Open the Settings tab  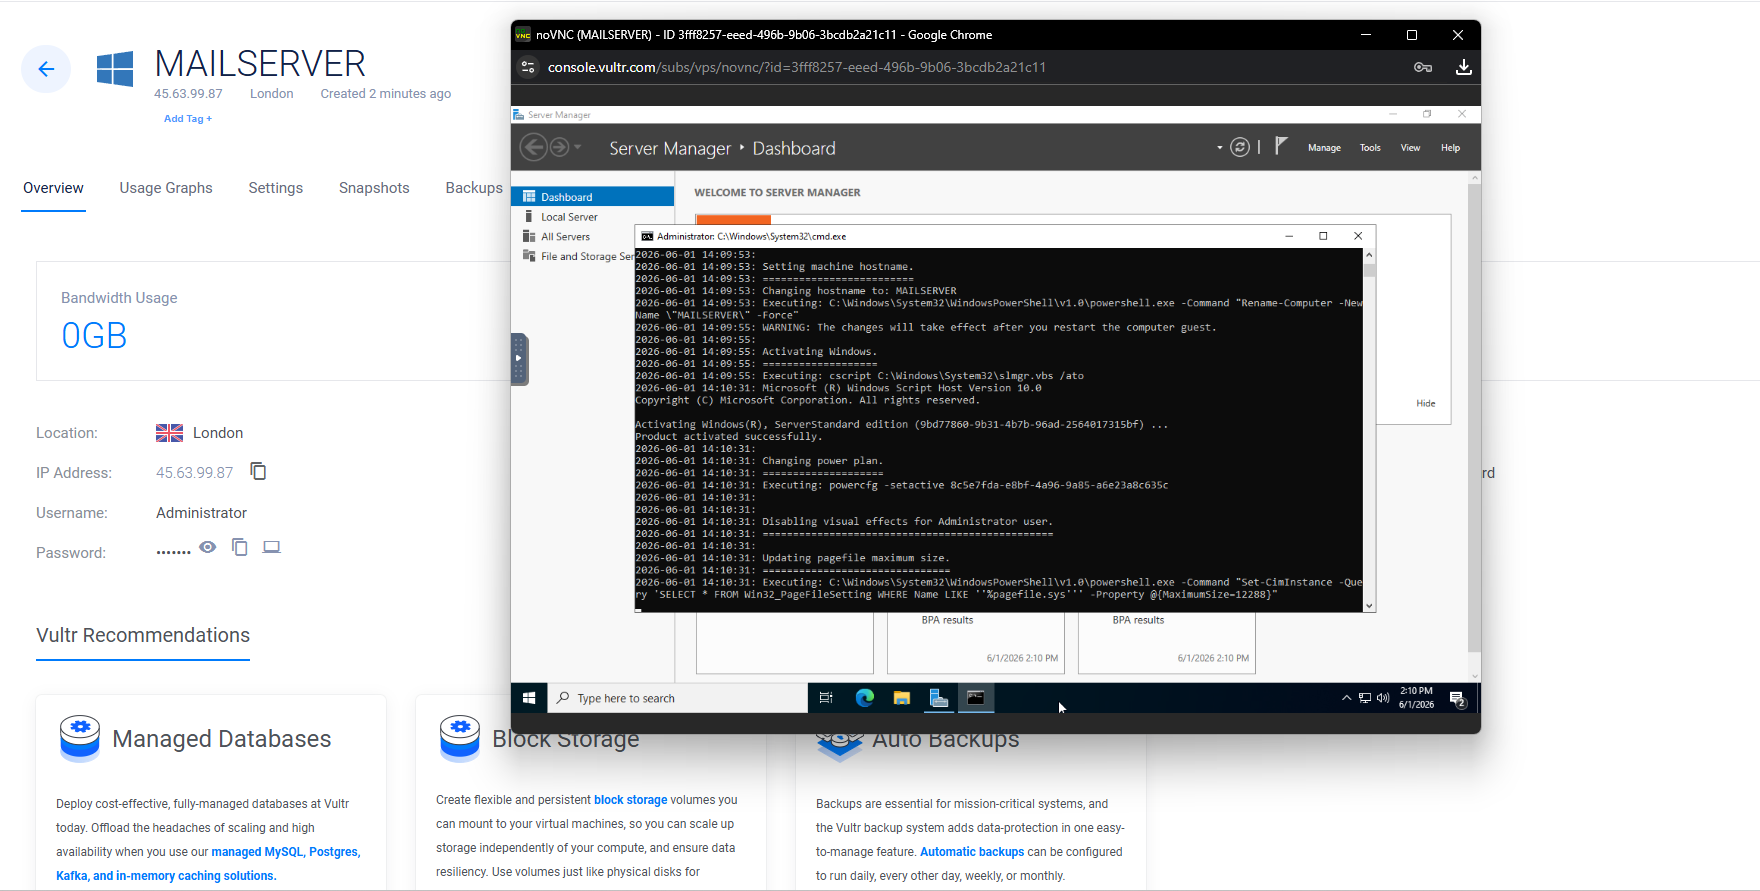click(276, 188)
